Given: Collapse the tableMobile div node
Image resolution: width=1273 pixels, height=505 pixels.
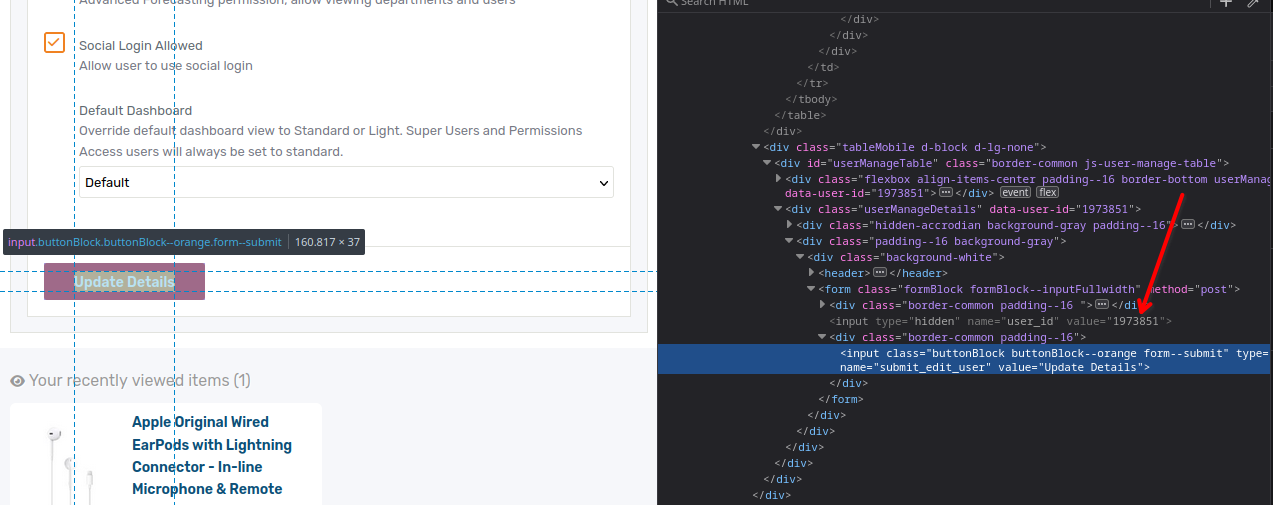Looking at the screenshot, I should pyautogui.click(x=756, y=148).
